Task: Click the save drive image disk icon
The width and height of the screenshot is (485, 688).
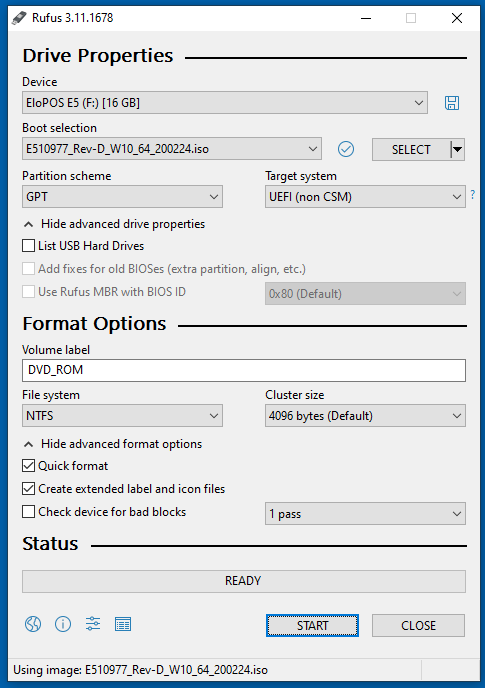Action: point(452,103)
